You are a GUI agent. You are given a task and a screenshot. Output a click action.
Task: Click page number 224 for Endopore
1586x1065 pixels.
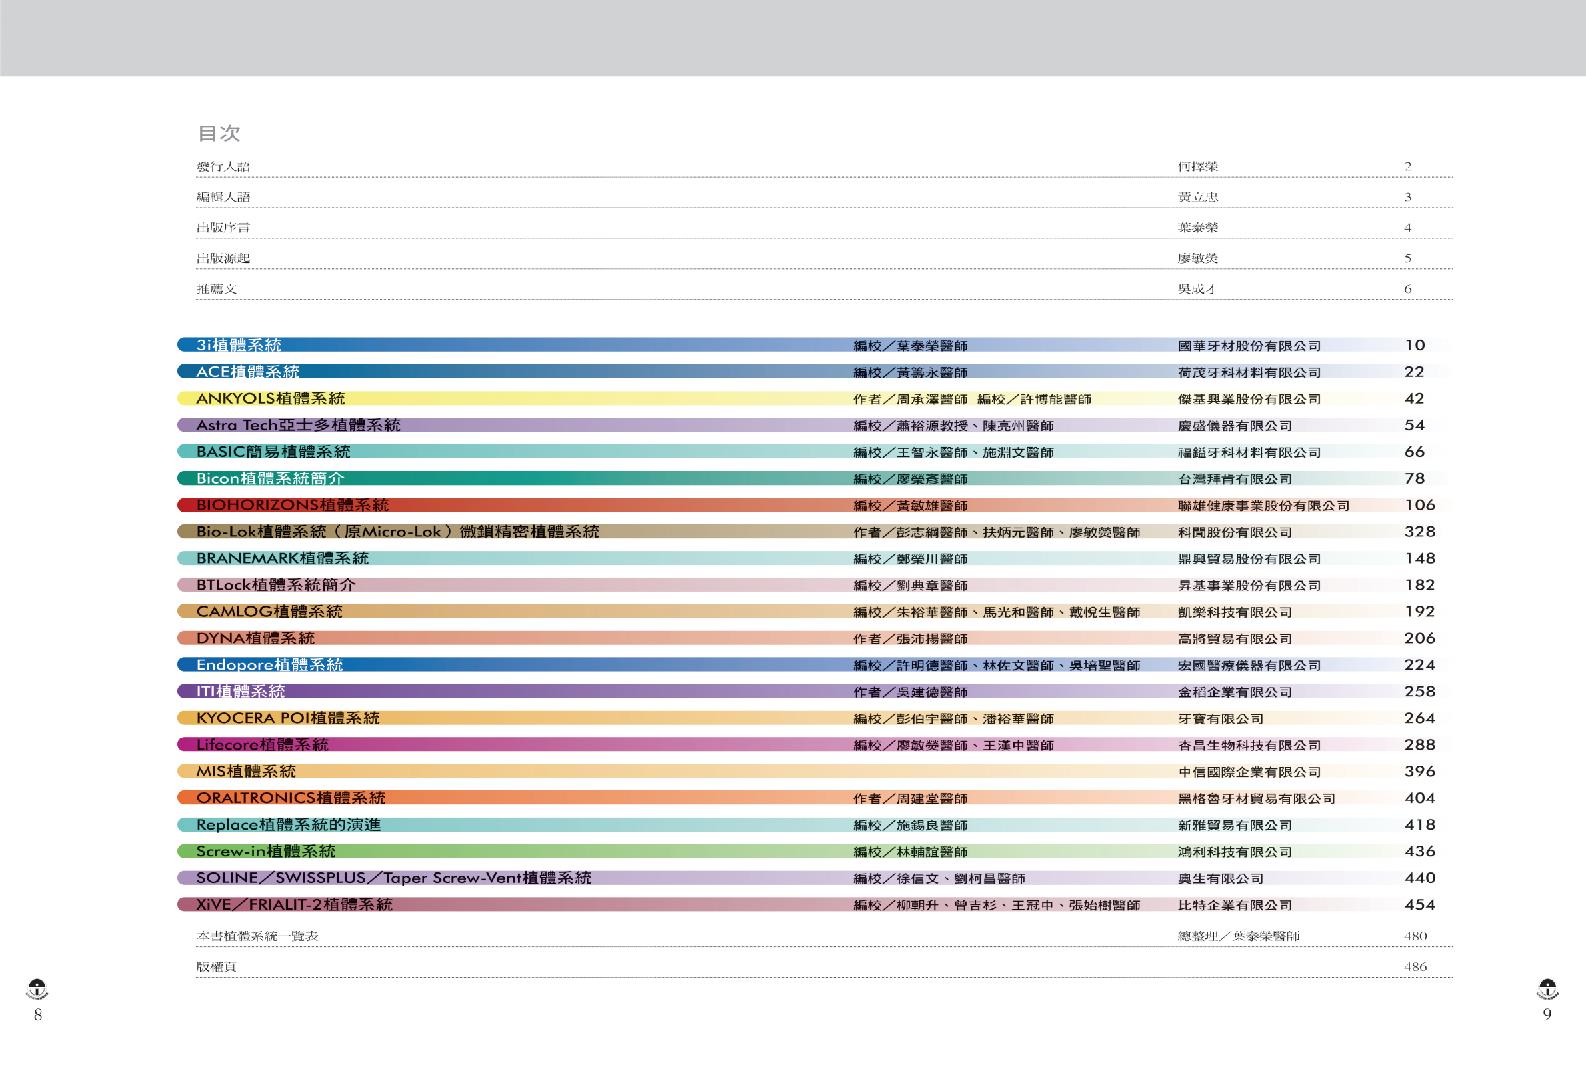point(1419,665)
